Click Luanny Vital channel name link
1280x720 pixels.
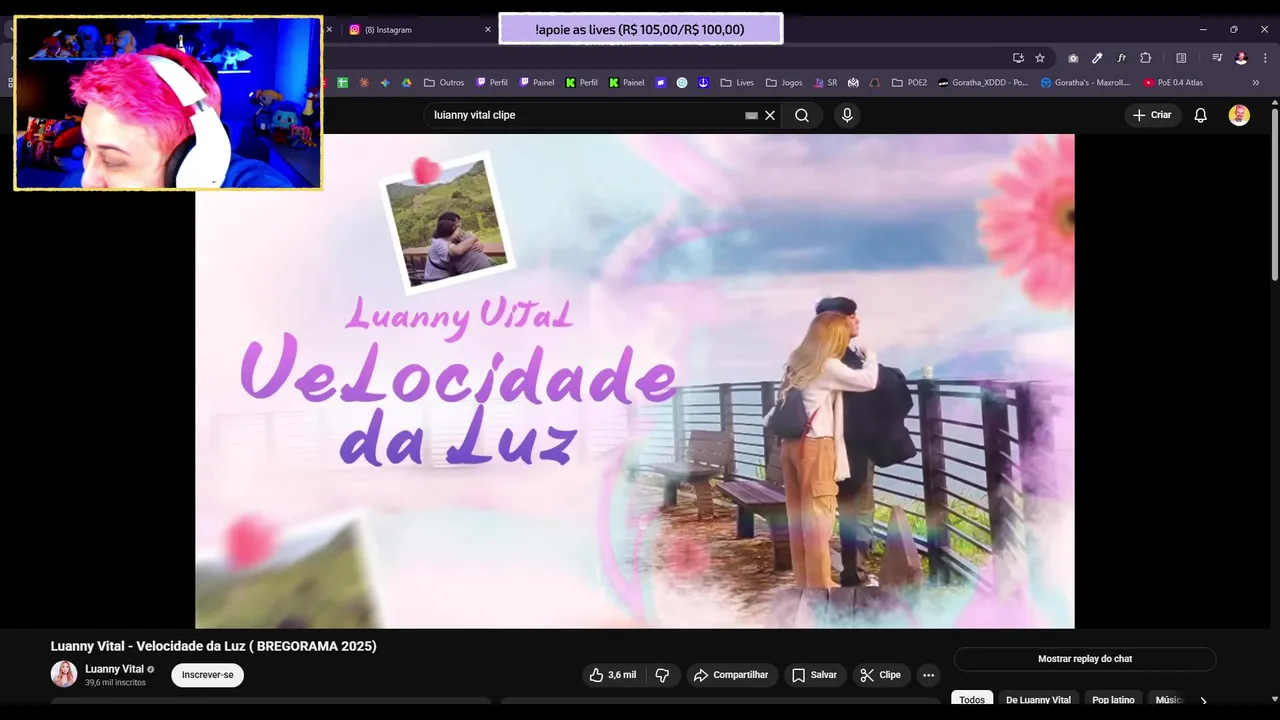[114, 669]
